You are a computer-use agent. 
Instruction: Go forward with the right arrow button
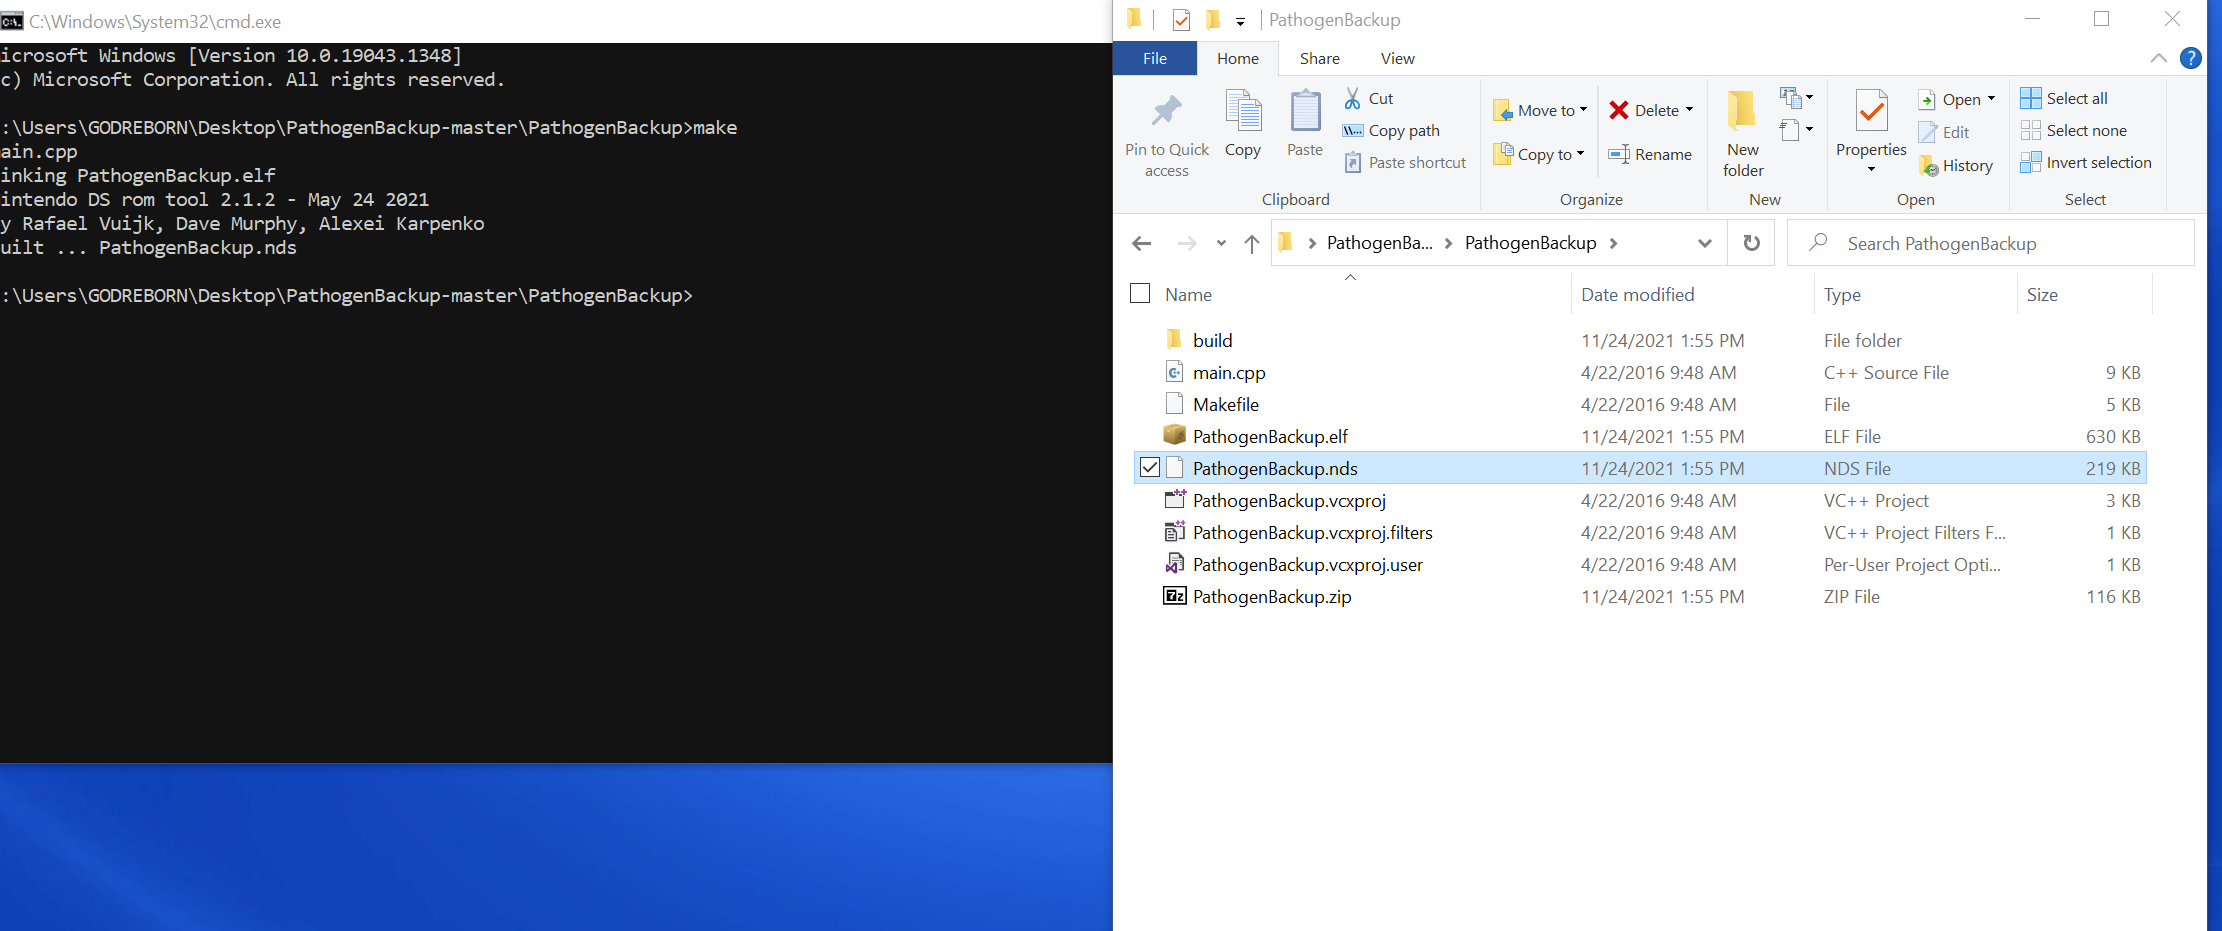[x=1187, y=243]
